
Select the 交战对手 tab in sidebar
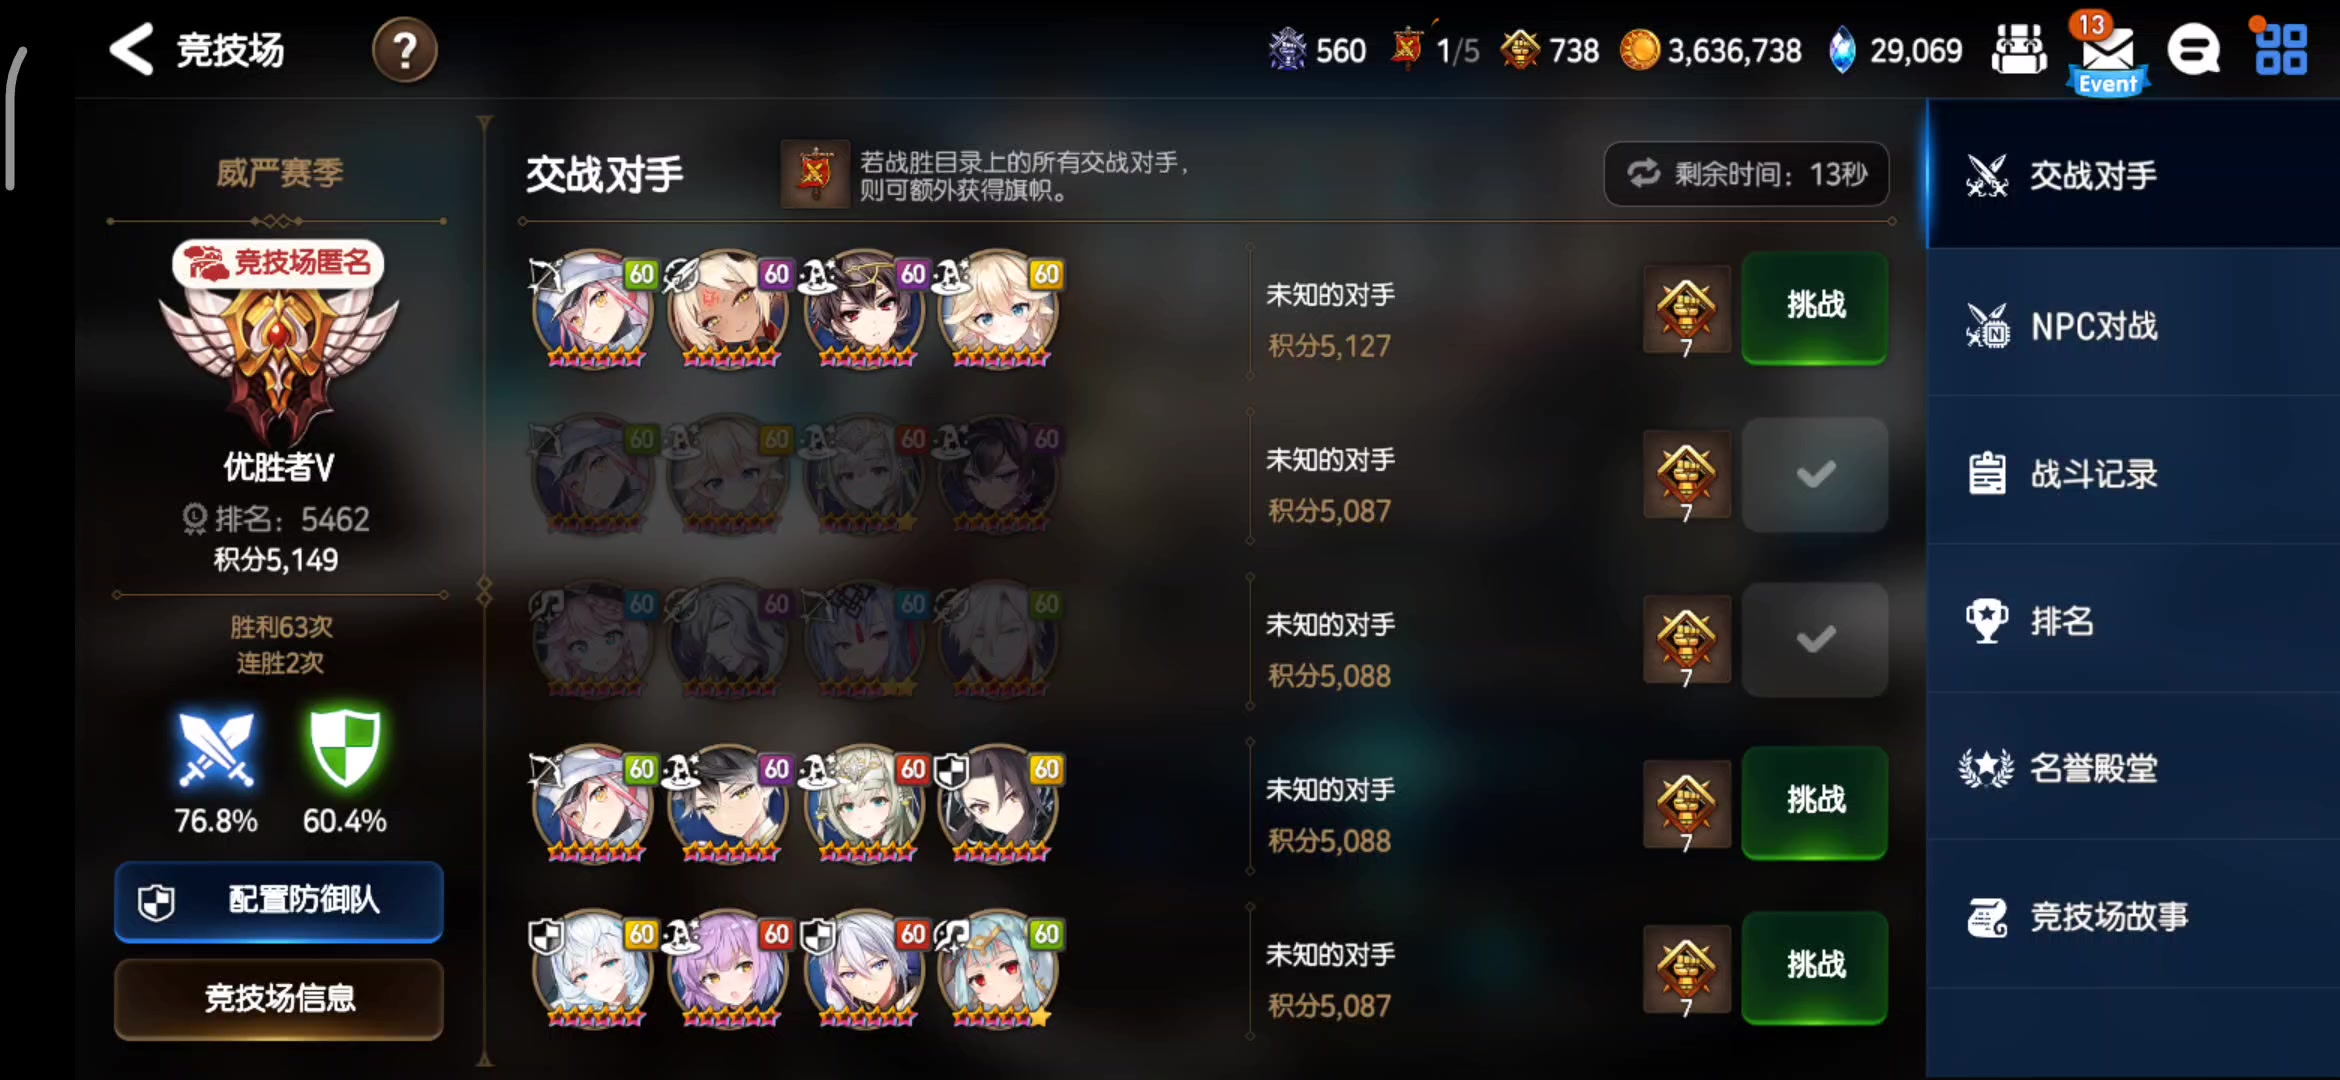tap(2134, 175)
